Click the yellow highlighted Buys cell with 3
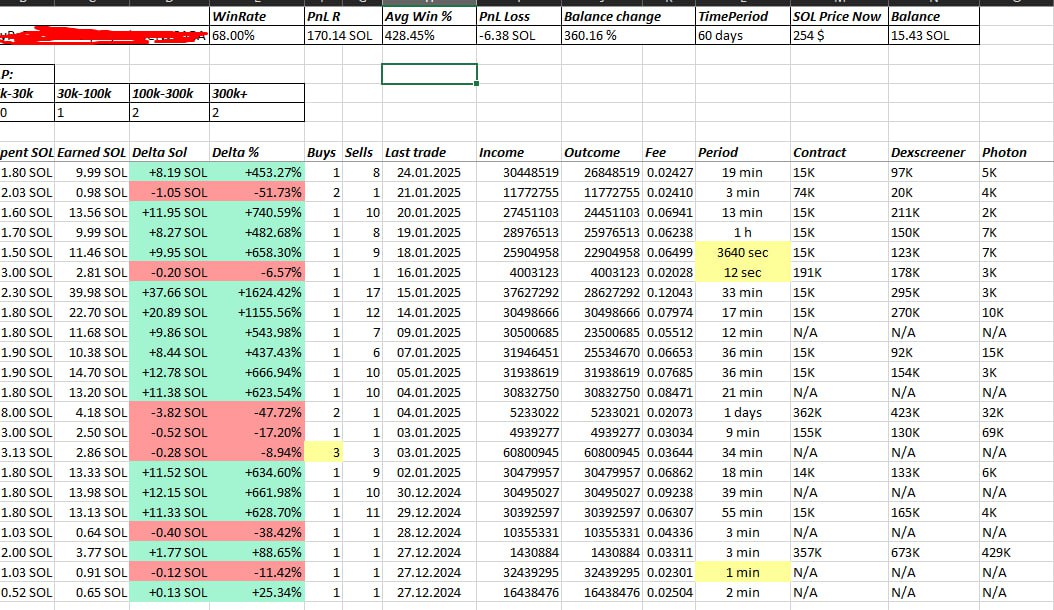The height and width of the screenshot is (610, 1054). tap(324, 451)
